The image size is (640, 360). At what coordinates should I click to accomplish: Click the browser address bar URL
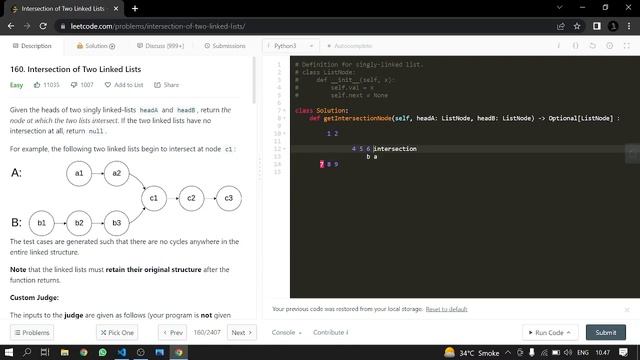(x=158, y=26)
